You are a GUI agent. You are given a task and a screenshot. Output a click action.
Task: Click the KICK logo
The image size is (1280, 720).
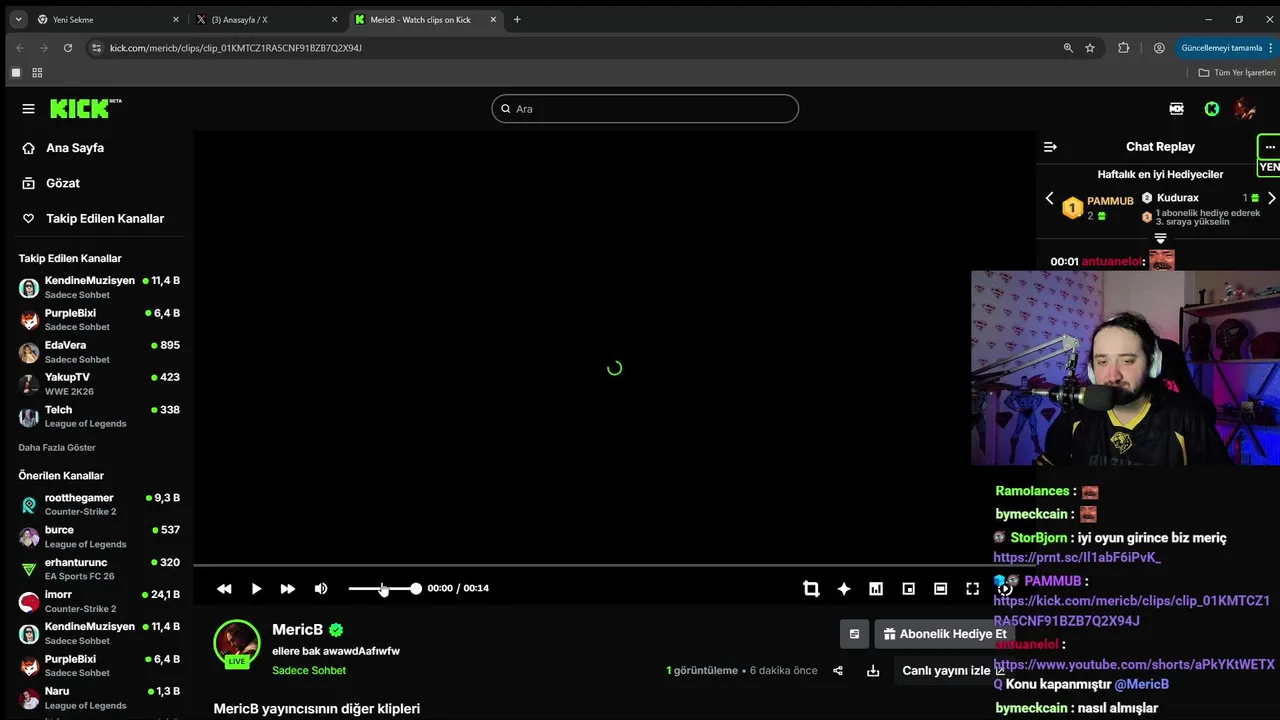pos(86,108)
